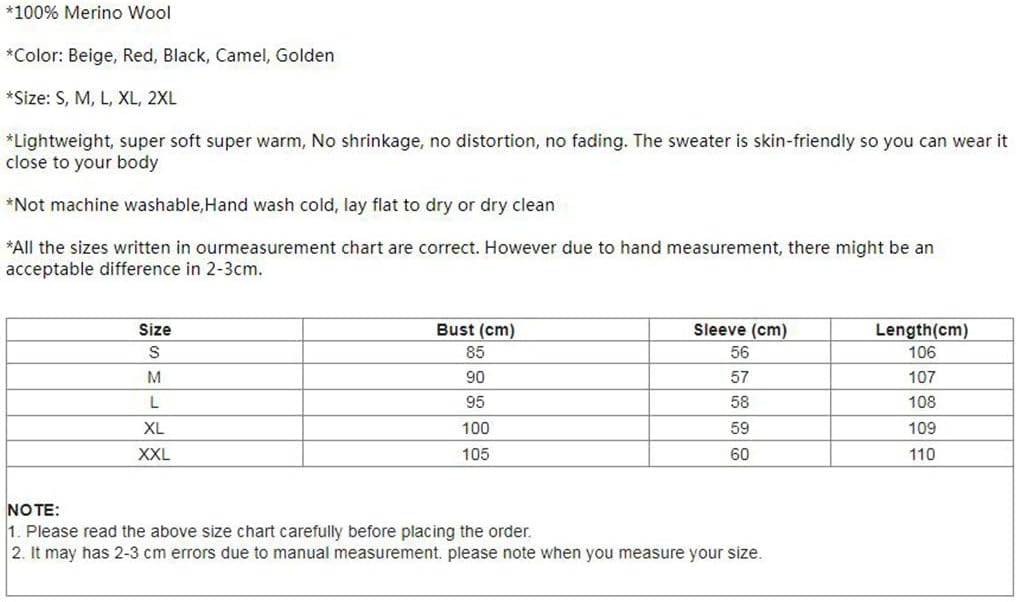Screen dimensions: 1017x602
Task: Click the Size: S, M, L, XL, 2XL line
Action: click(91, 98)
